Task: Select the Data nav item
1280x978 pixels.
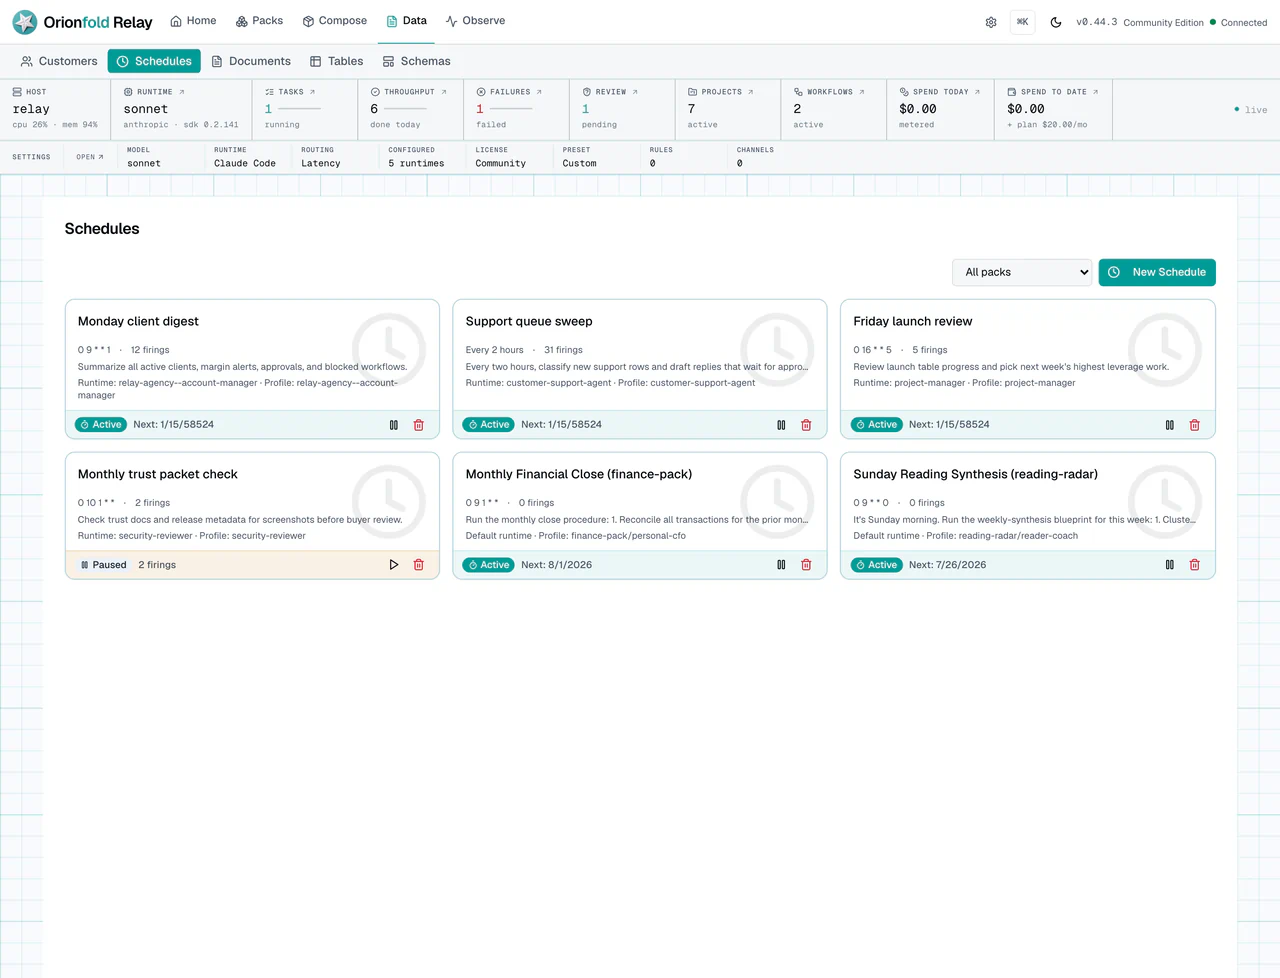Action: click(406, 21)
